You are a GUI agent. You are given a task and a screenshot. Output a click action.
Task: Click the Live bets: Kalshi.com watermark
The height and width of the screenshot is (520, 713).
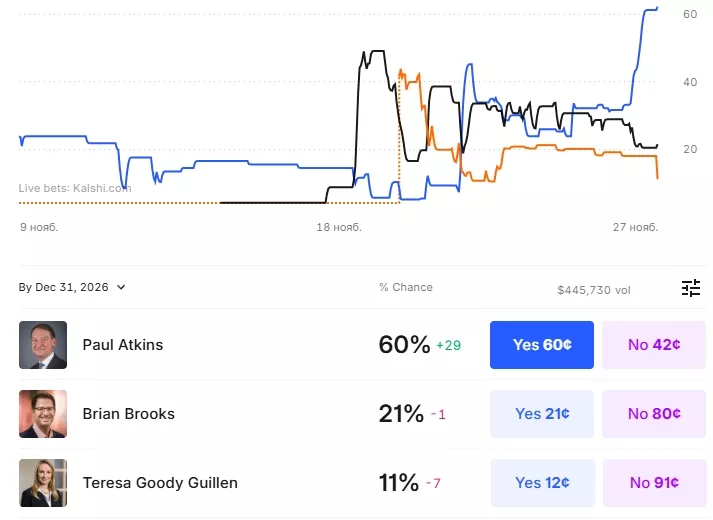(x=74, y=187)
